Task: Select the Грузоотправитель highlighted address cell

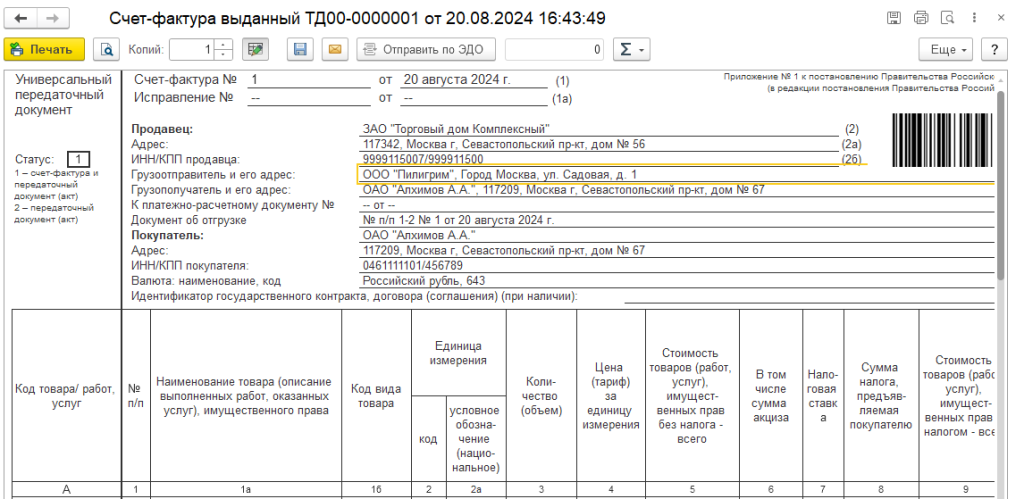Action: [600, 174]
